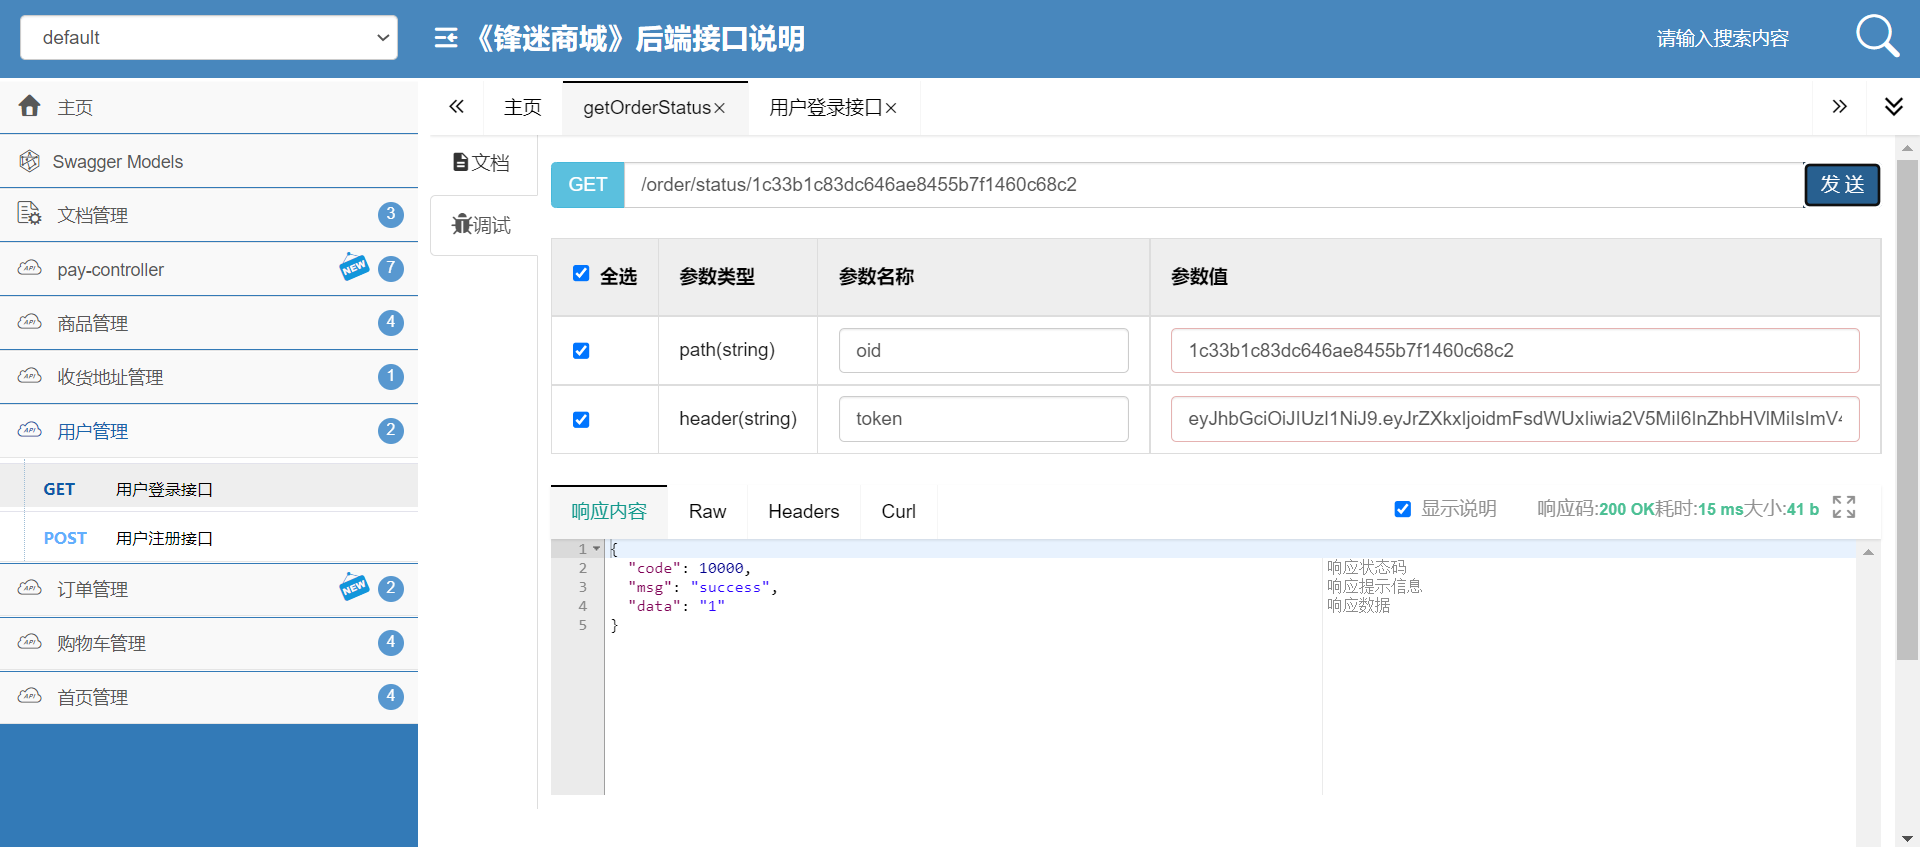This screenshot has width=1920, height=847.
Task: Go to 主页 in left sidebar
Action: pyautogui.click(x=209, y=107)
